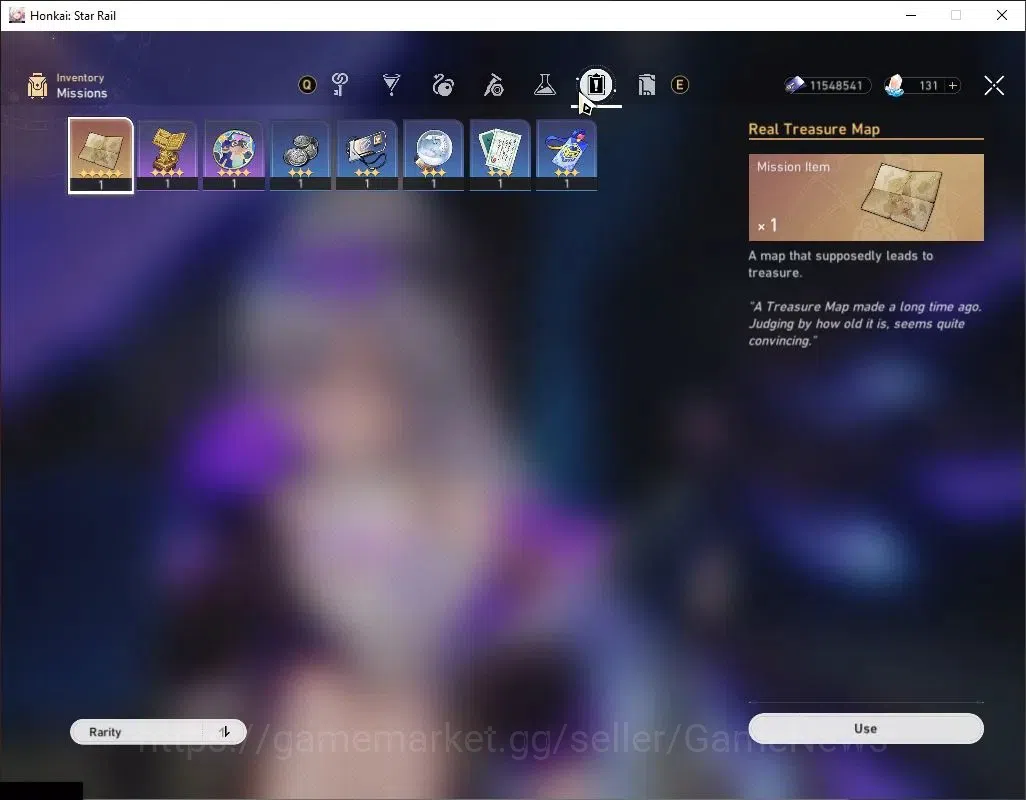Click the Use button

(866, 729)
